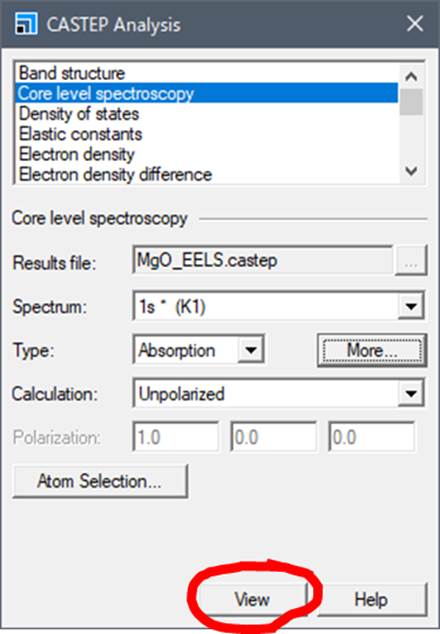440x634 pixels.
Task: Open Results file browse ellipsis button
Action: (410, 261)
